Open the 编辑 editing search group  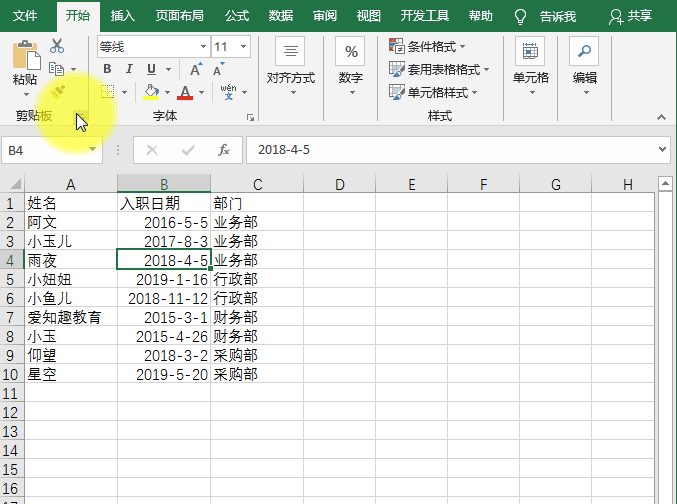(x=585, y=66)
